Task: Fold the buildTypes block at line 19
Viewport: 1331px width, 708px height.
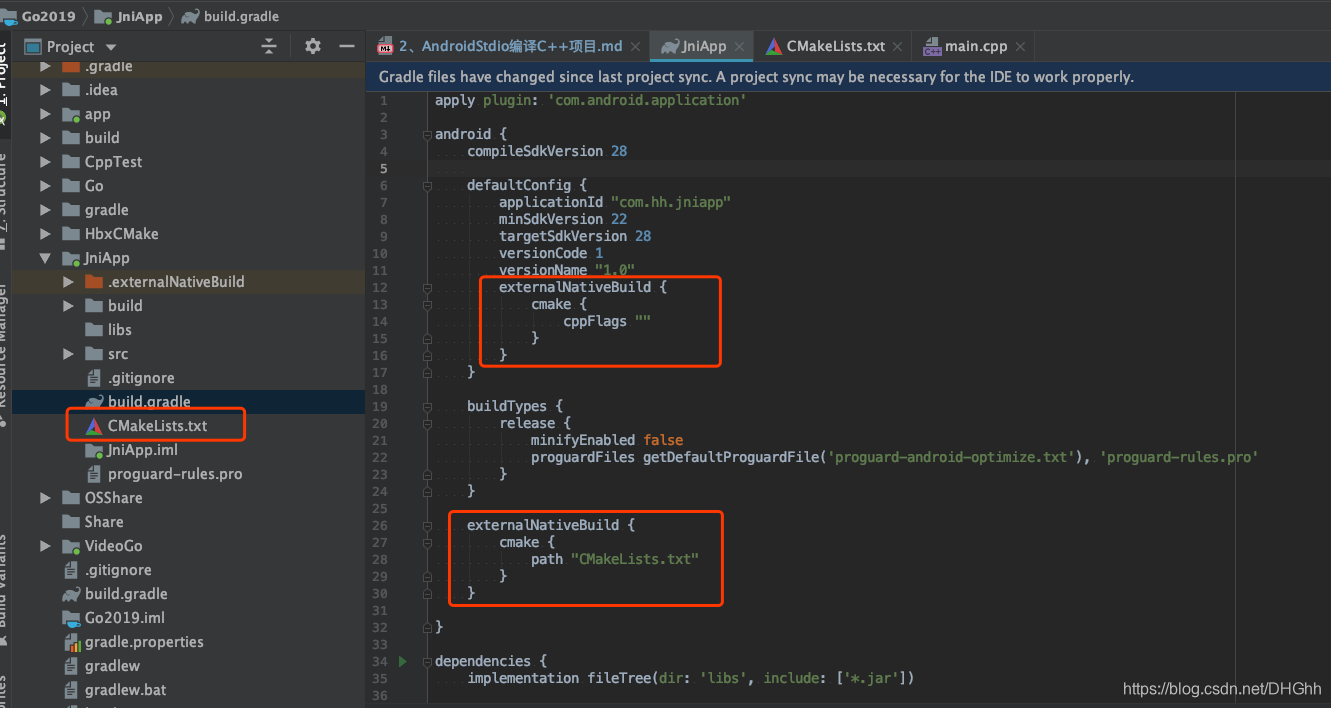Action: click(427, 406)
